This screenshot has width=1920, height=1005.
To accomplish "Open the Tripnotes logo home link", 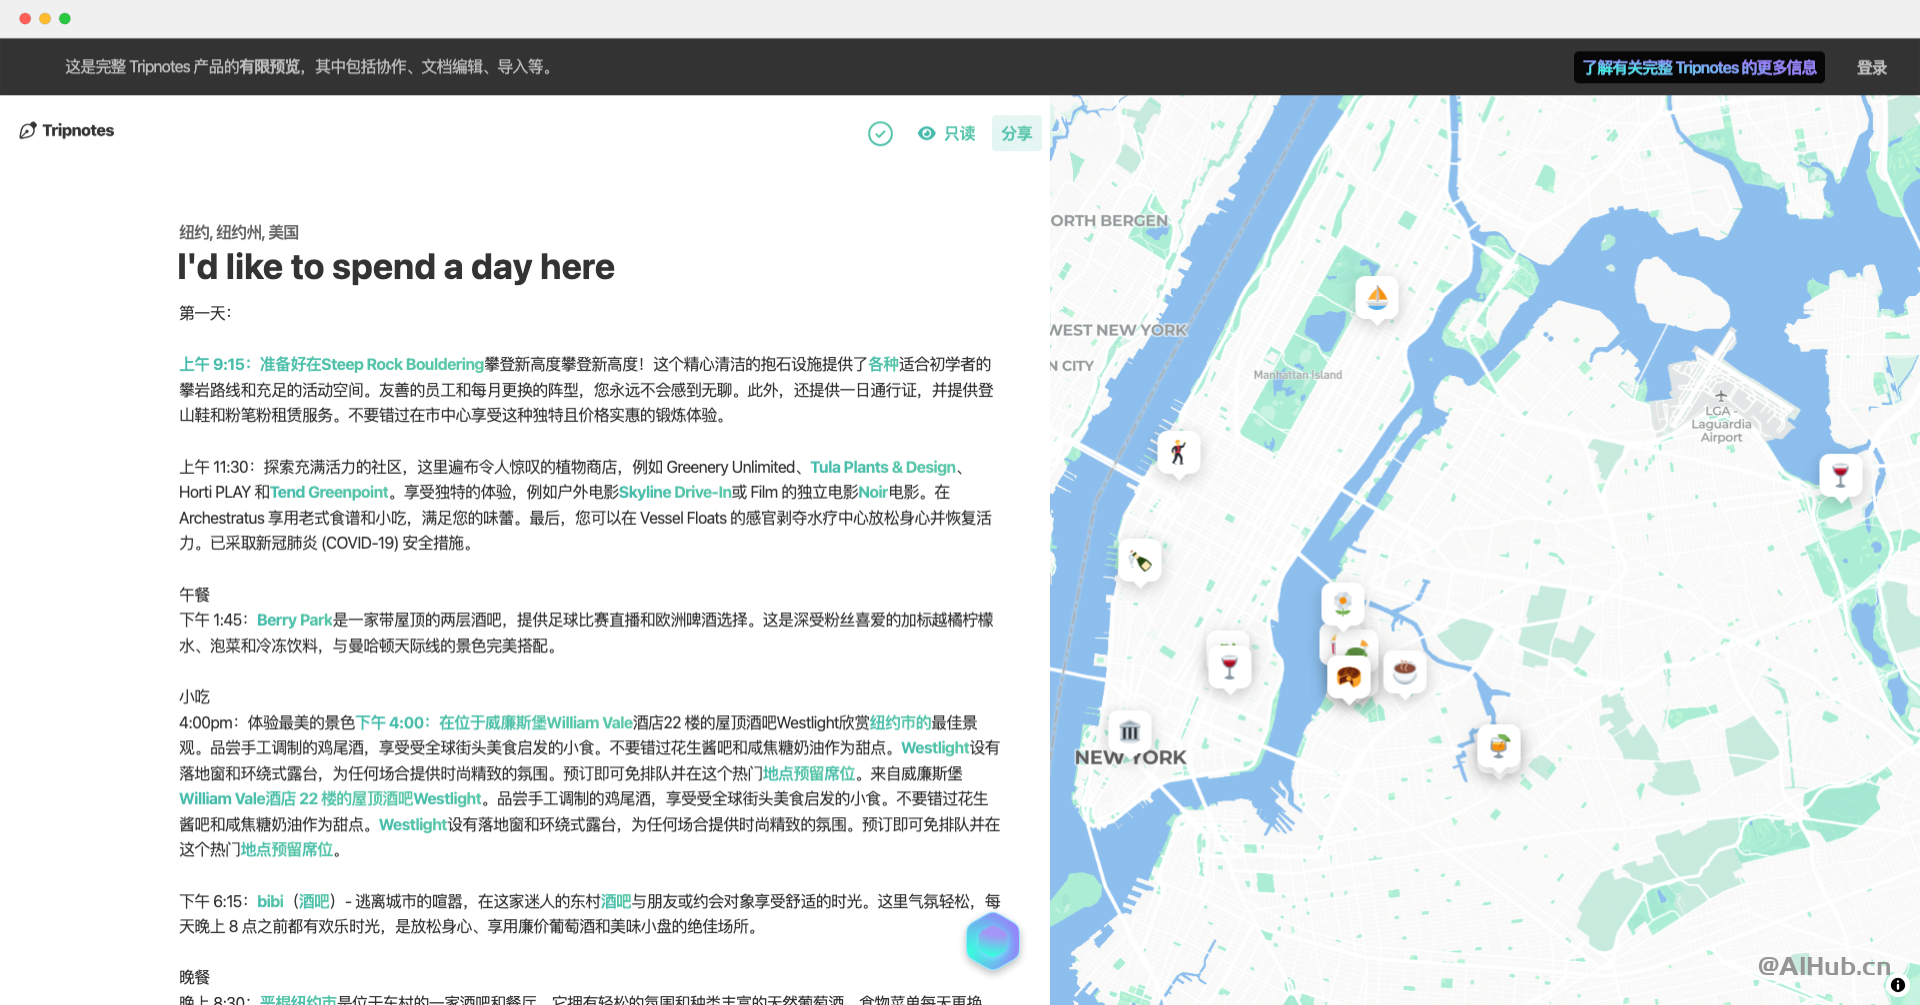I will point(67,130).
